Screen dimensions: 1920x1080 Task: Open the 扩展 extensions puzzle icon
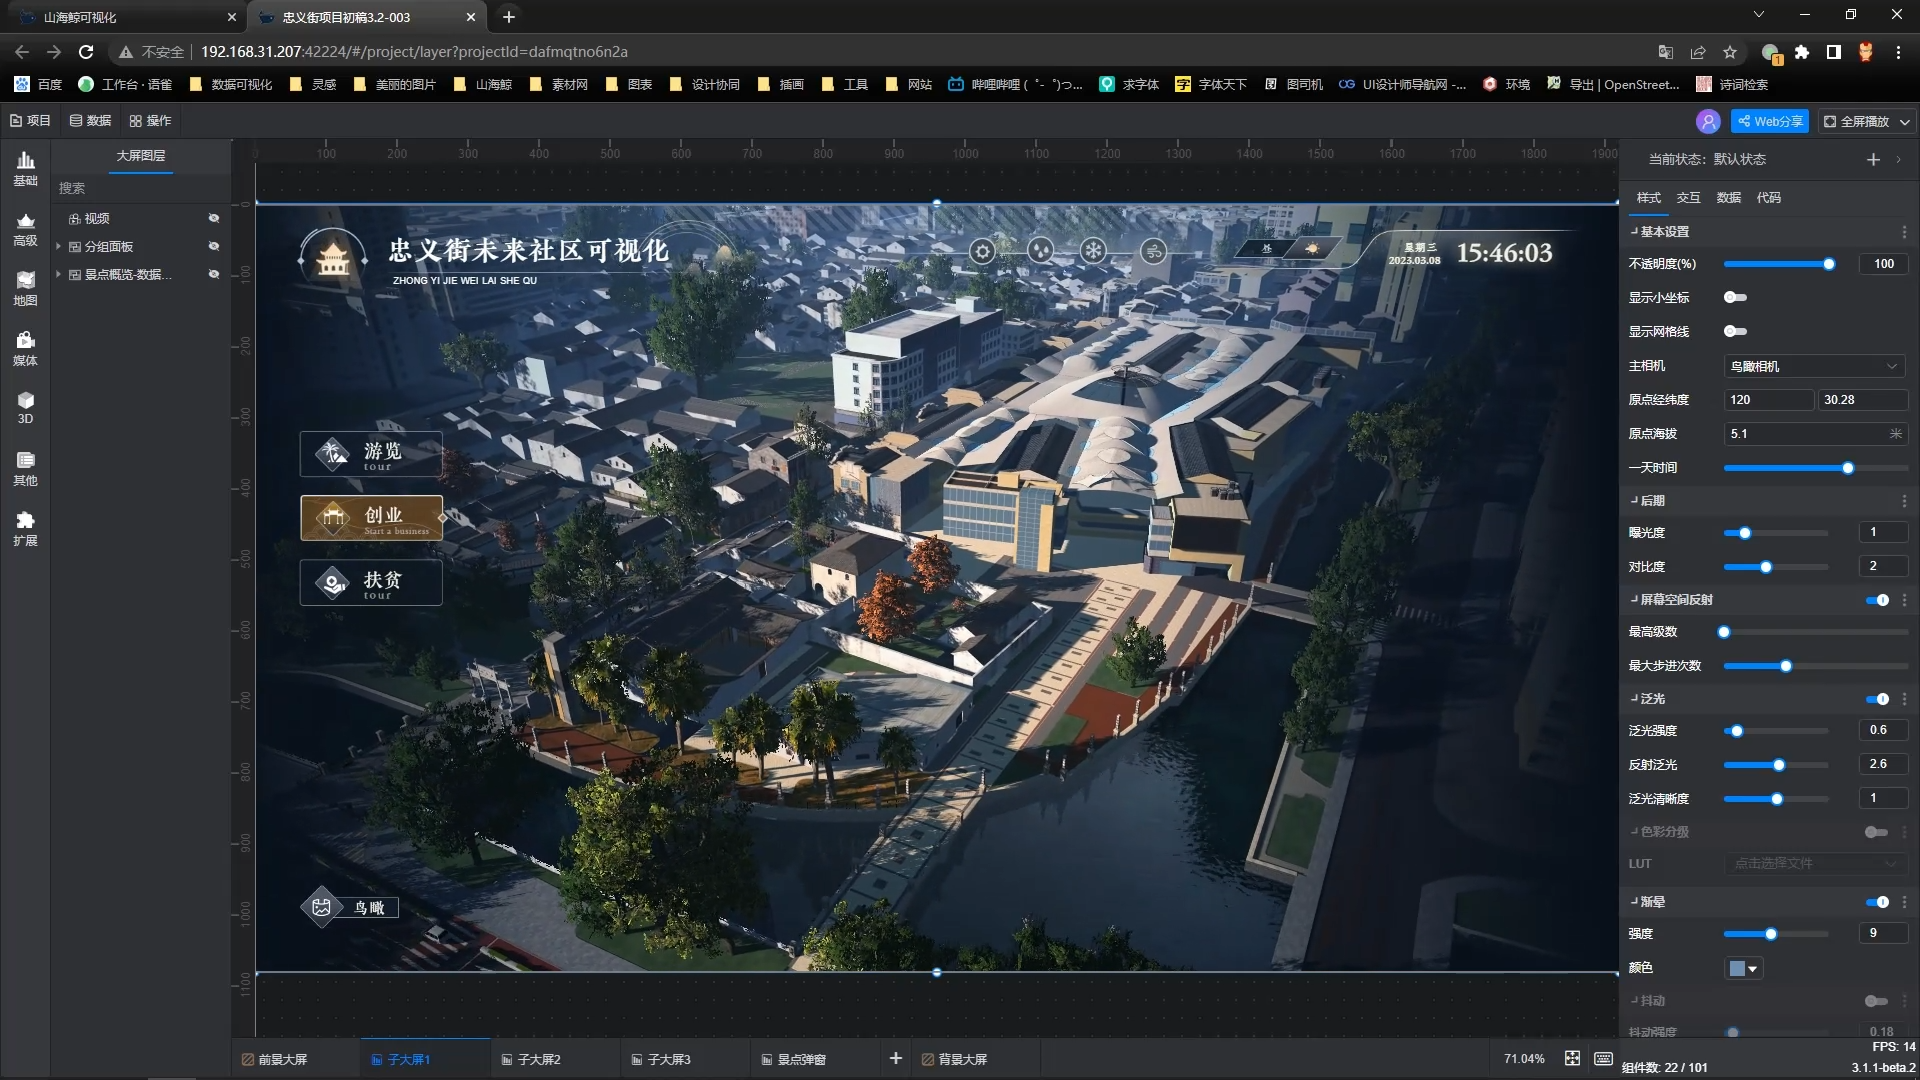25,527
